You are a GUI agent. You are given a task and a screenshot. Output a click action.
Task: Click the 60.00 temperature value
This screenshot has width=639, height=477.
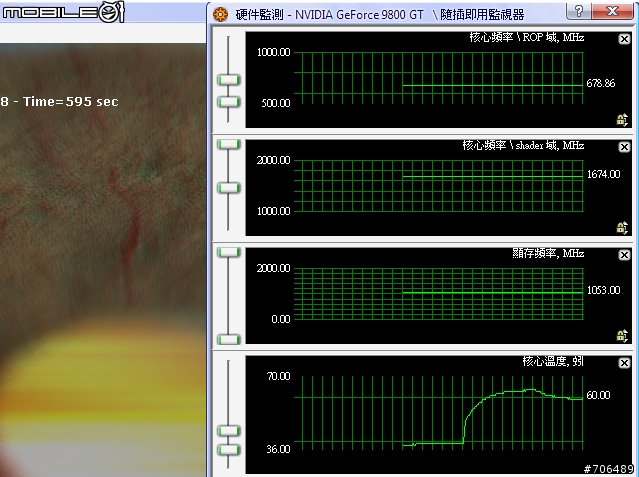tap(598, 395)
